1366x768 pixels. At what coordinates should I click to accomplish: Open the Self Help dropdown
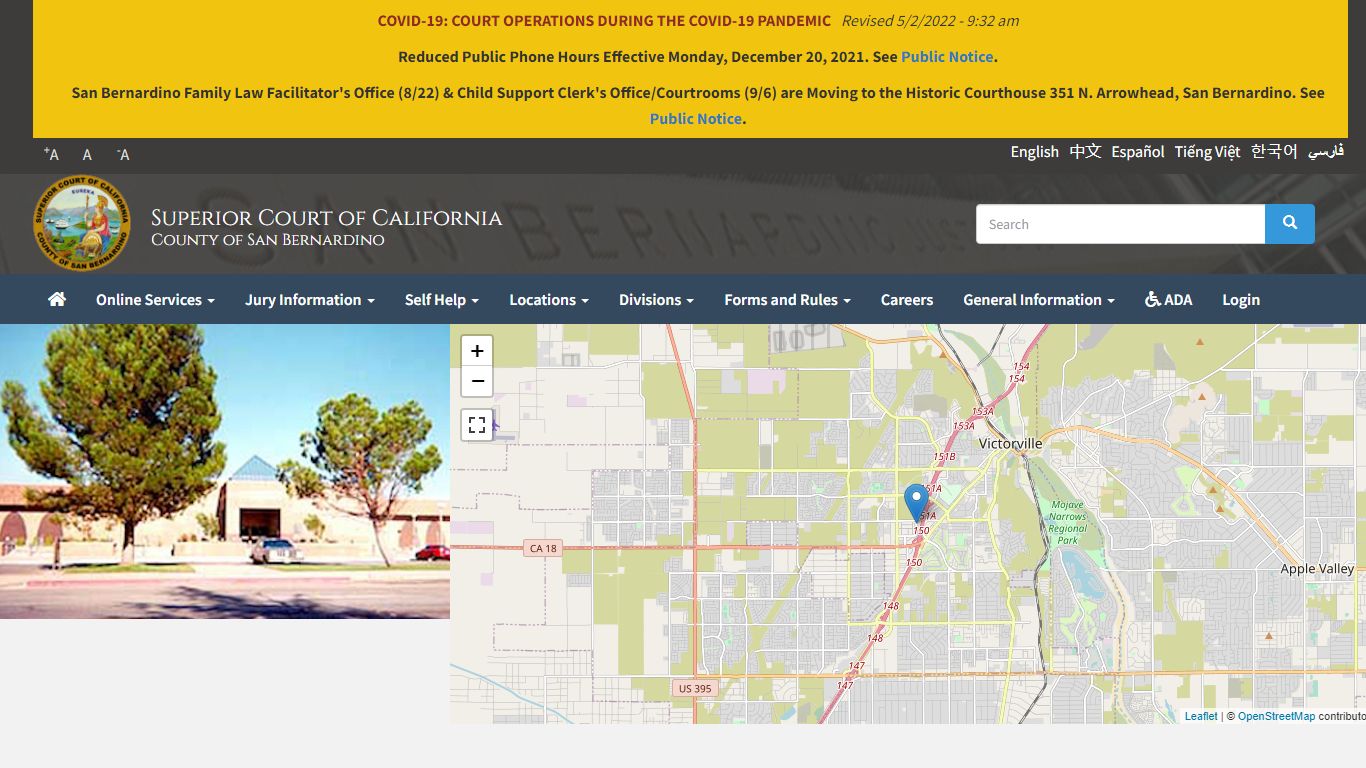click(x=442, y=300)
